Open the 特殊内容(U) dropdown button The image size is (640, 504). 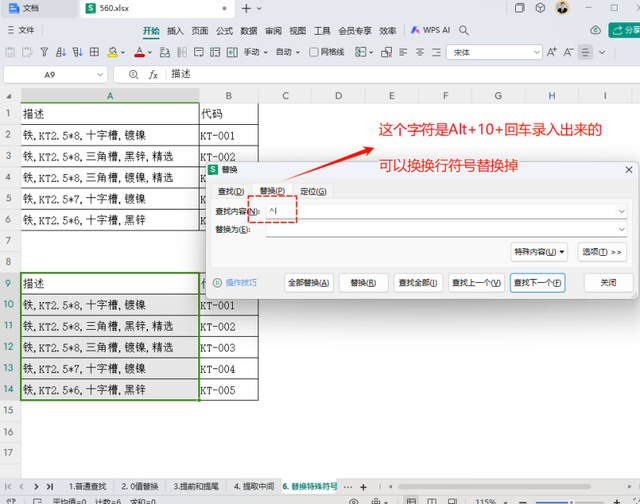(539, 252)
